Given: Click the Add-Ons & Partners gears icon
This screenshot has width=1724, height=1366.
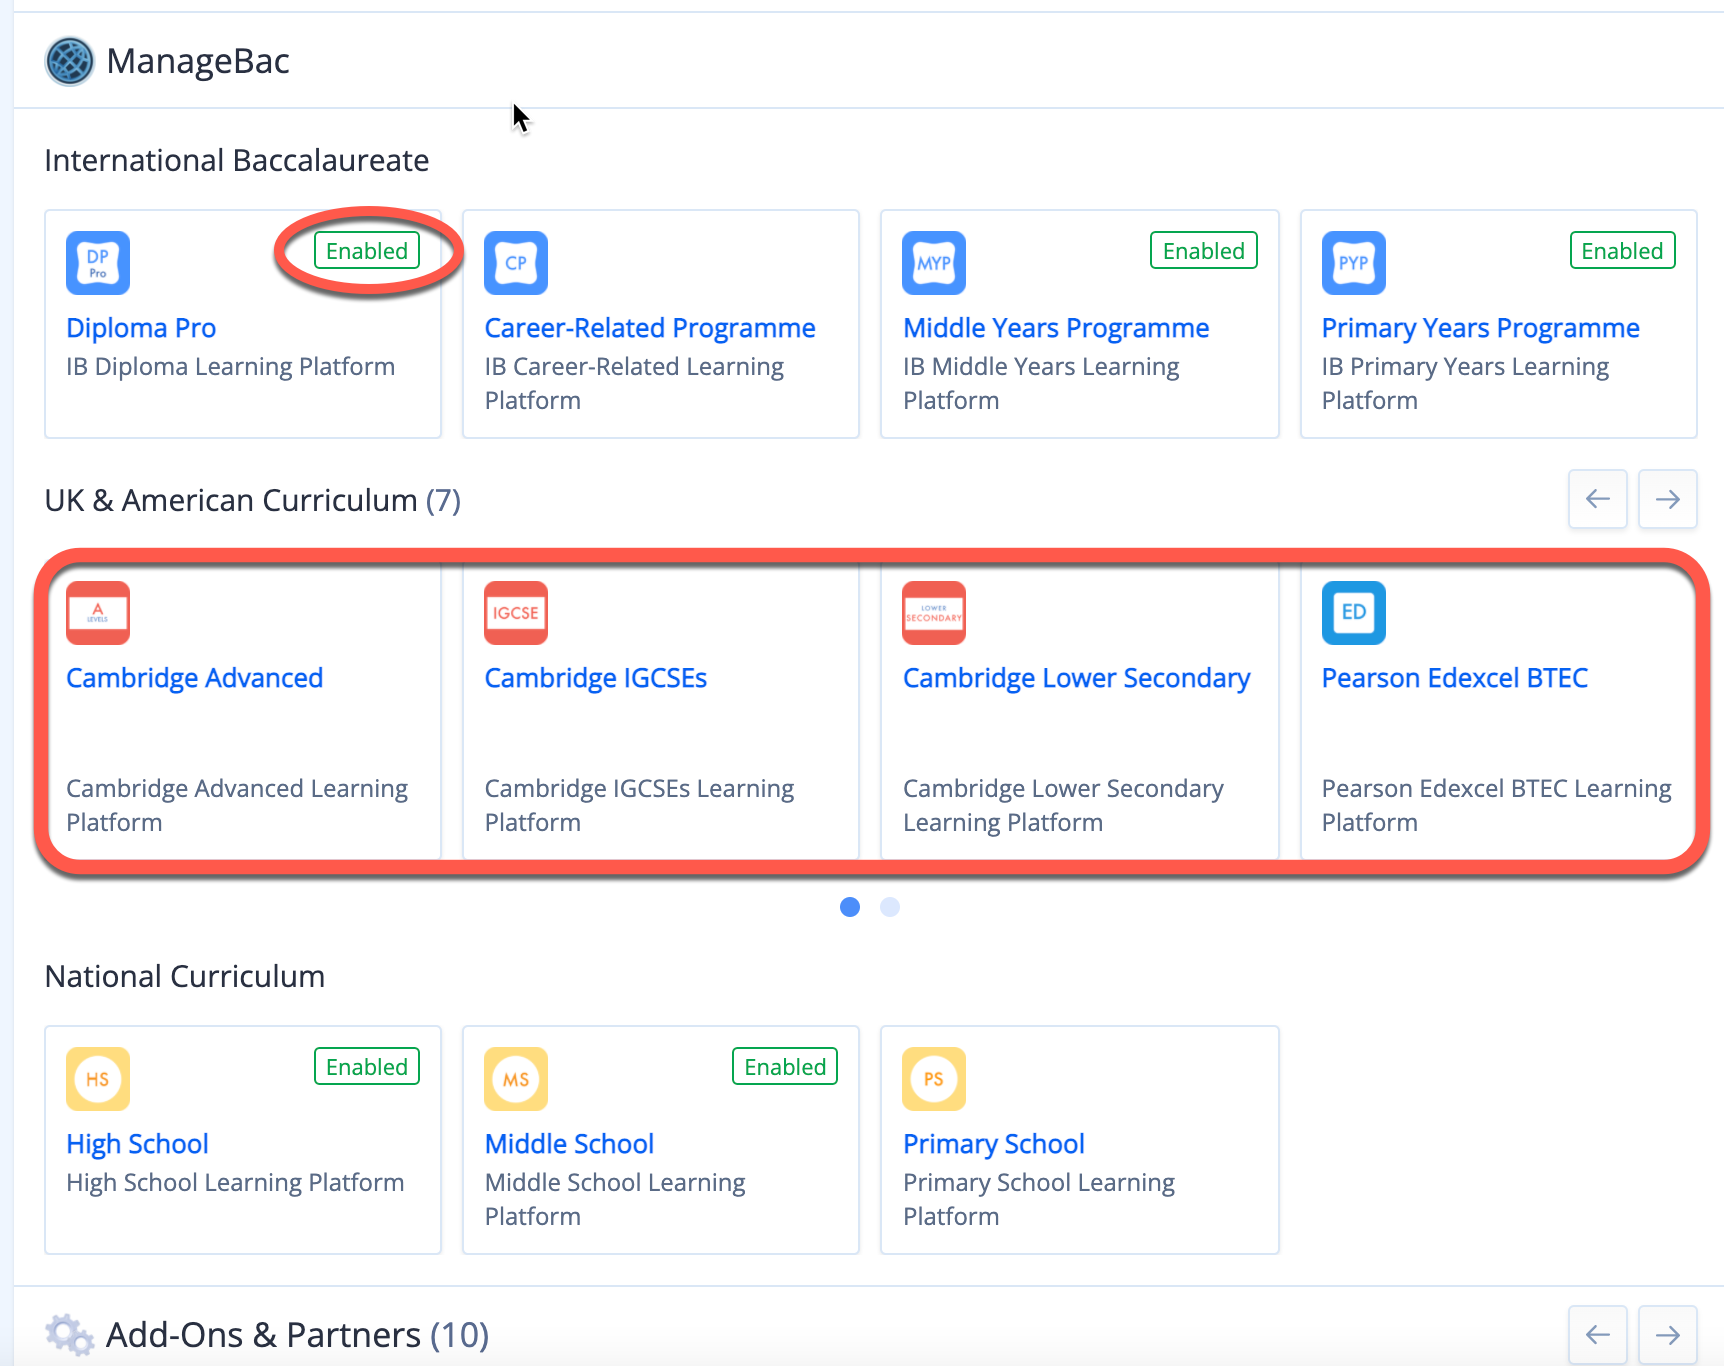Looking at the screenshot, I should 70,1335.
